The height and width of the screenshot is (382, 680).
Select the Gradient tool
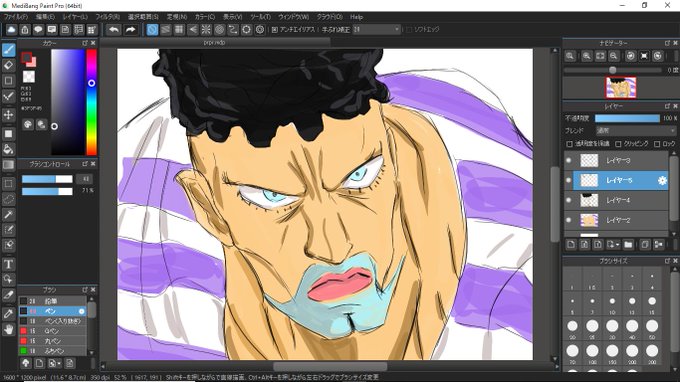coord(9,165)
